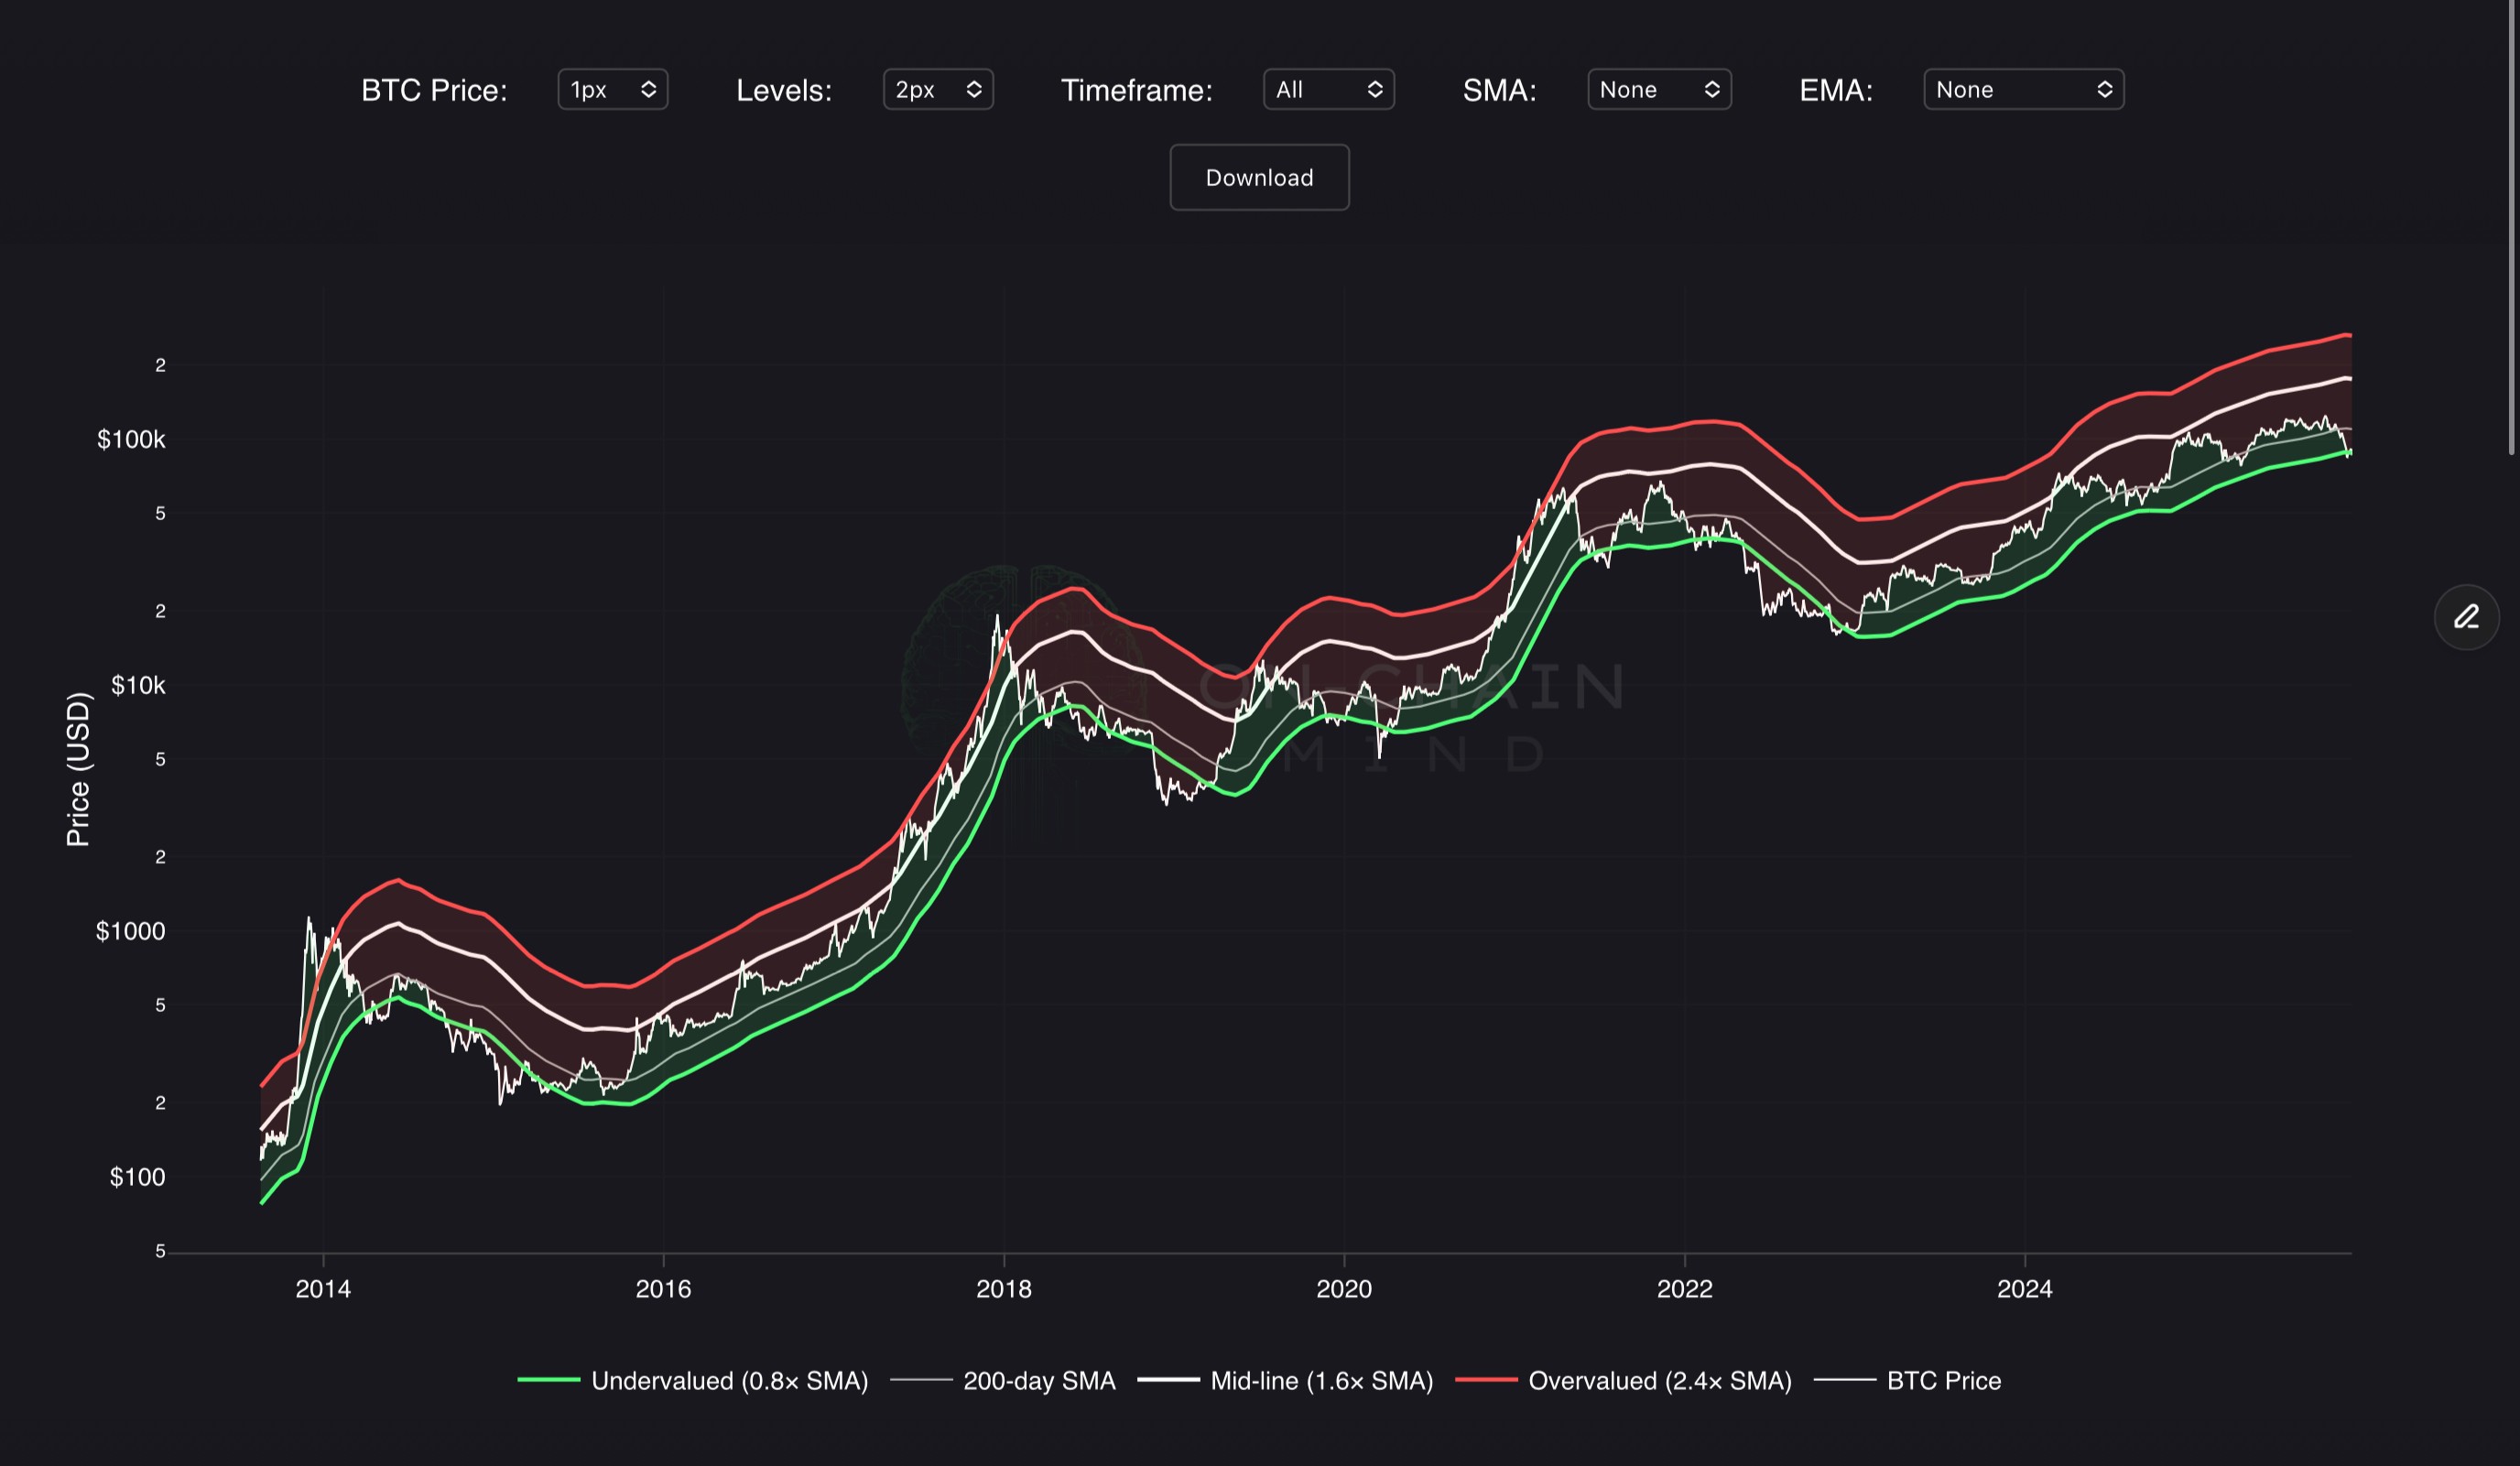The height and width of the screenshot is (1466, 2520).
Task: Open the BTC Price line width dropdown
Action: [612, 90]
